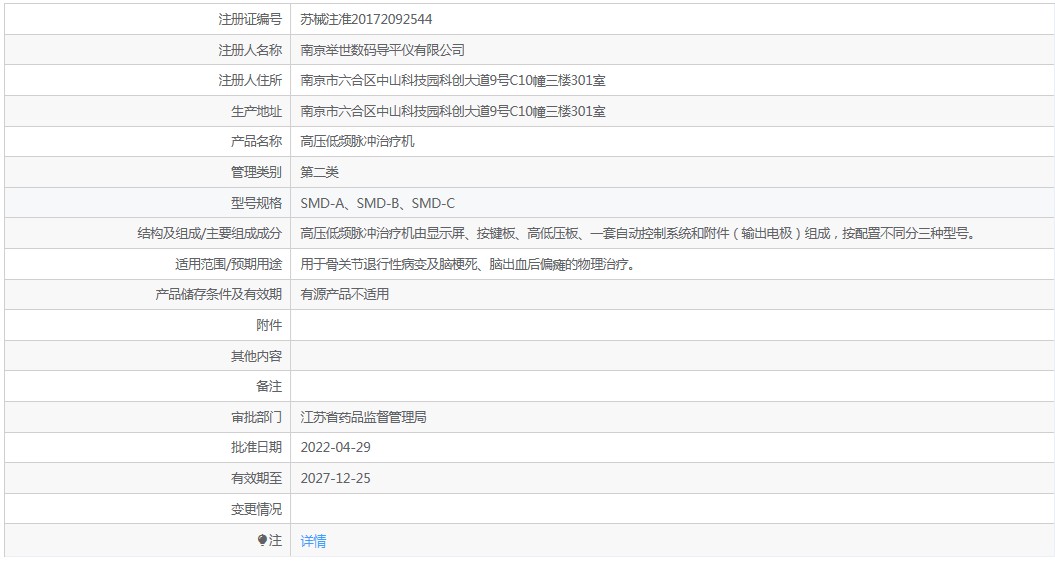Viewport: 1055px width, 563px height.
Task: Click the 备注 label
Action: tap(269, 387)
